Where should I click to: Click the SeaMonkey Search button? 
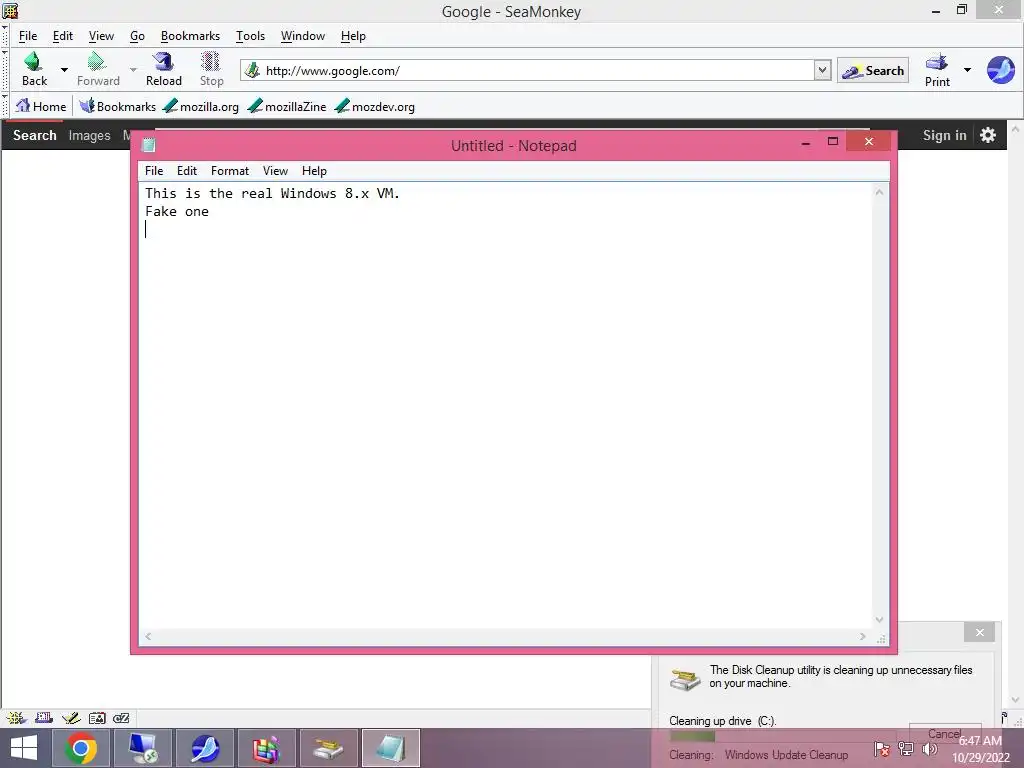[x=873, y=71]
